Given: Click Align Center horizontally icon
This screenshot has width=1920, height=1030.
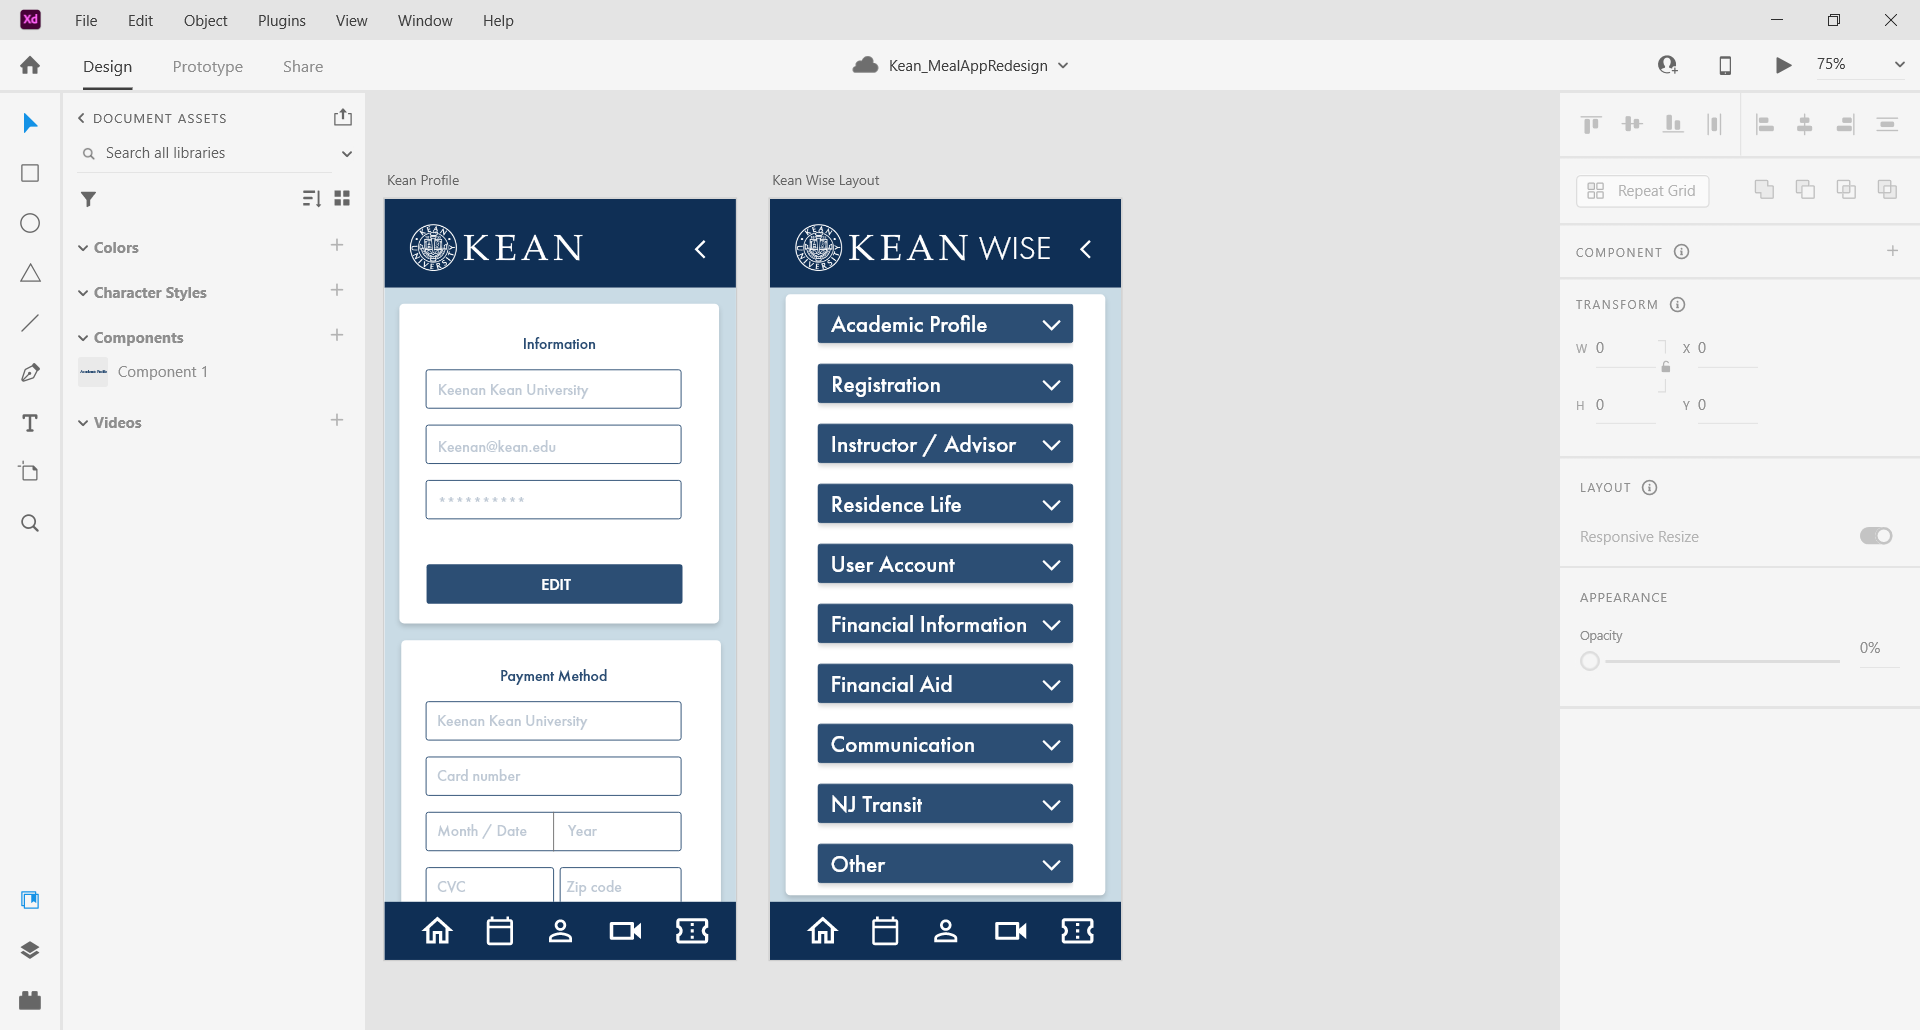Looking at the screenshot, I should click(x=1805, y=124).
